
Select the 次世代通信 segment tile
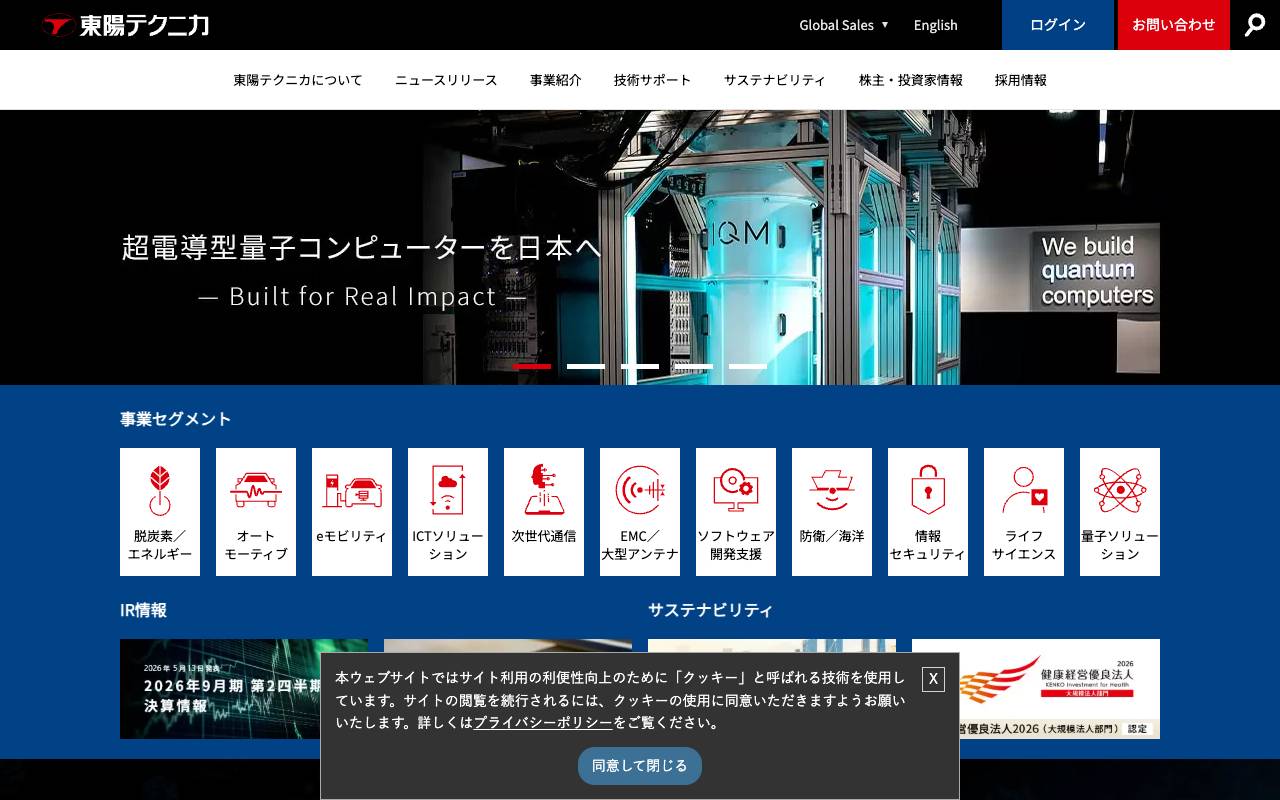[x=544, y=512]
